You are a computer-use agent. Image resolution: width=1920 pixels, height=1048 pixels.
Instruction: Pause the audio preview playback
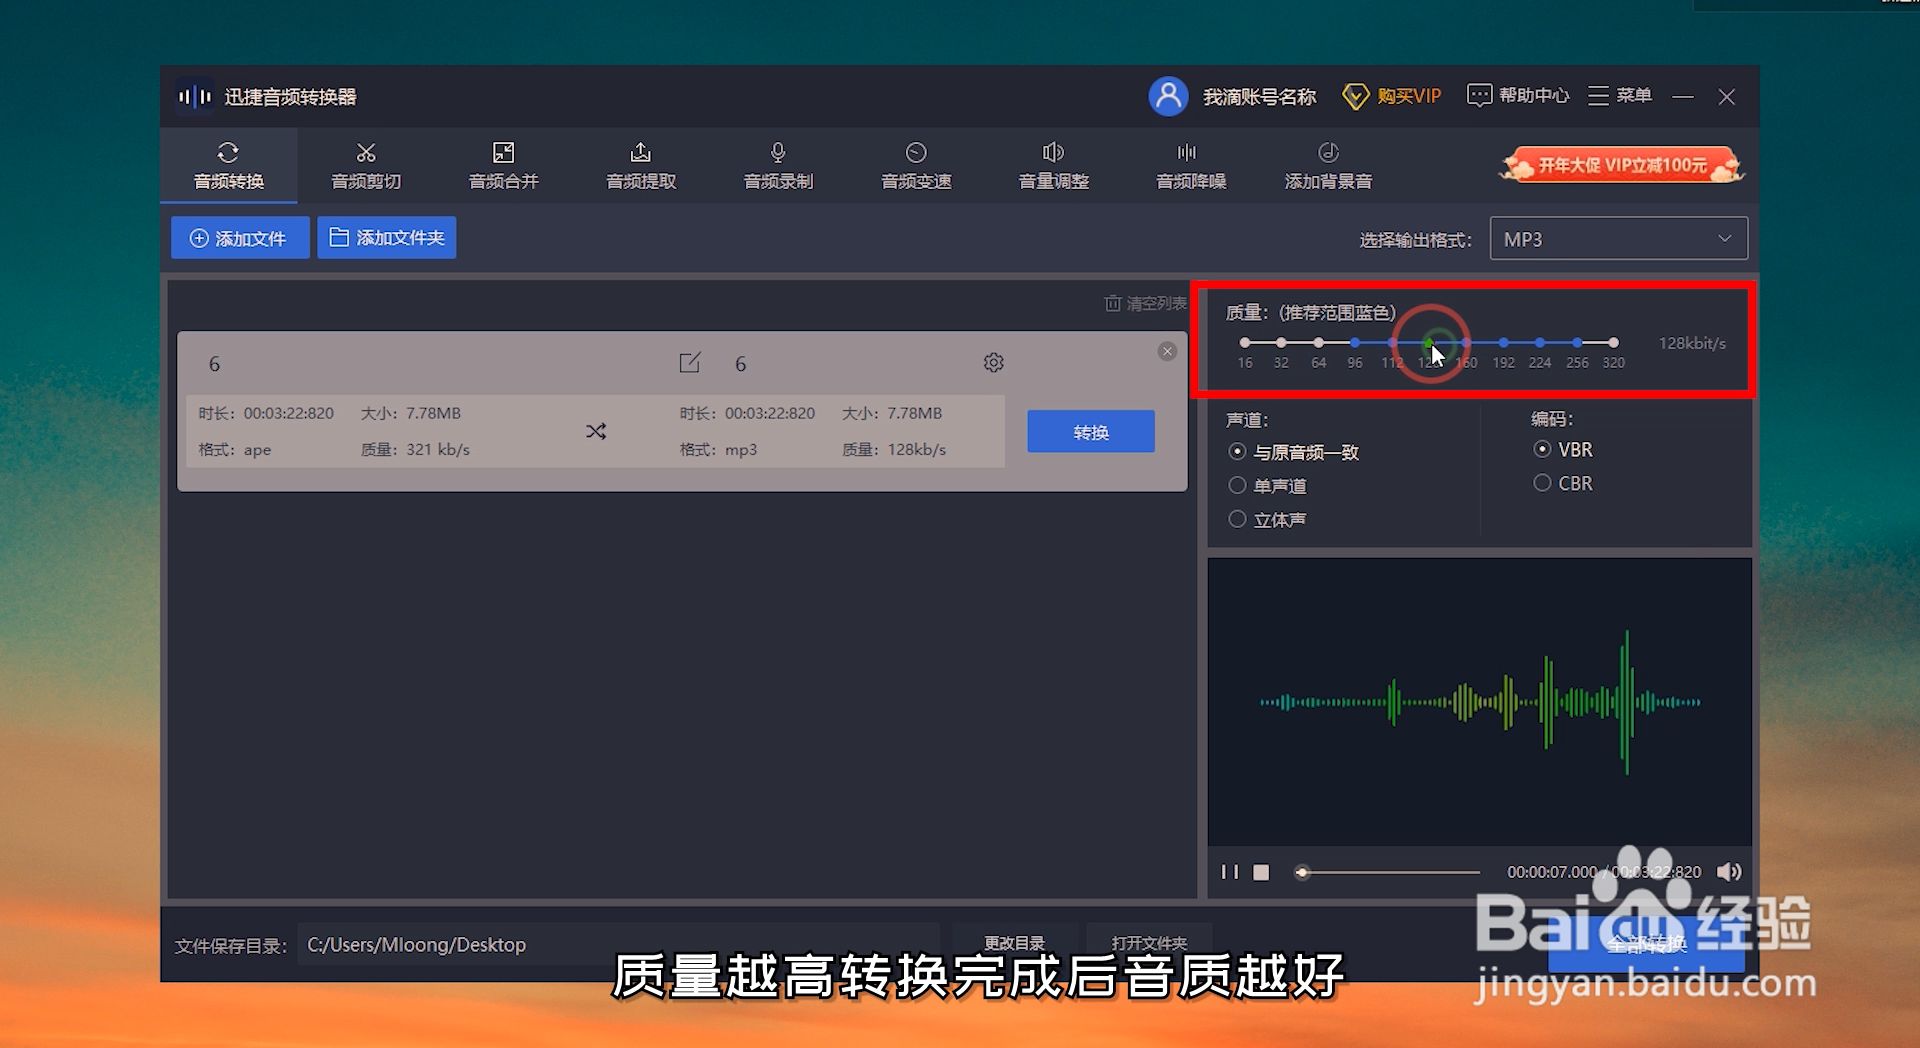[1229, 872]
